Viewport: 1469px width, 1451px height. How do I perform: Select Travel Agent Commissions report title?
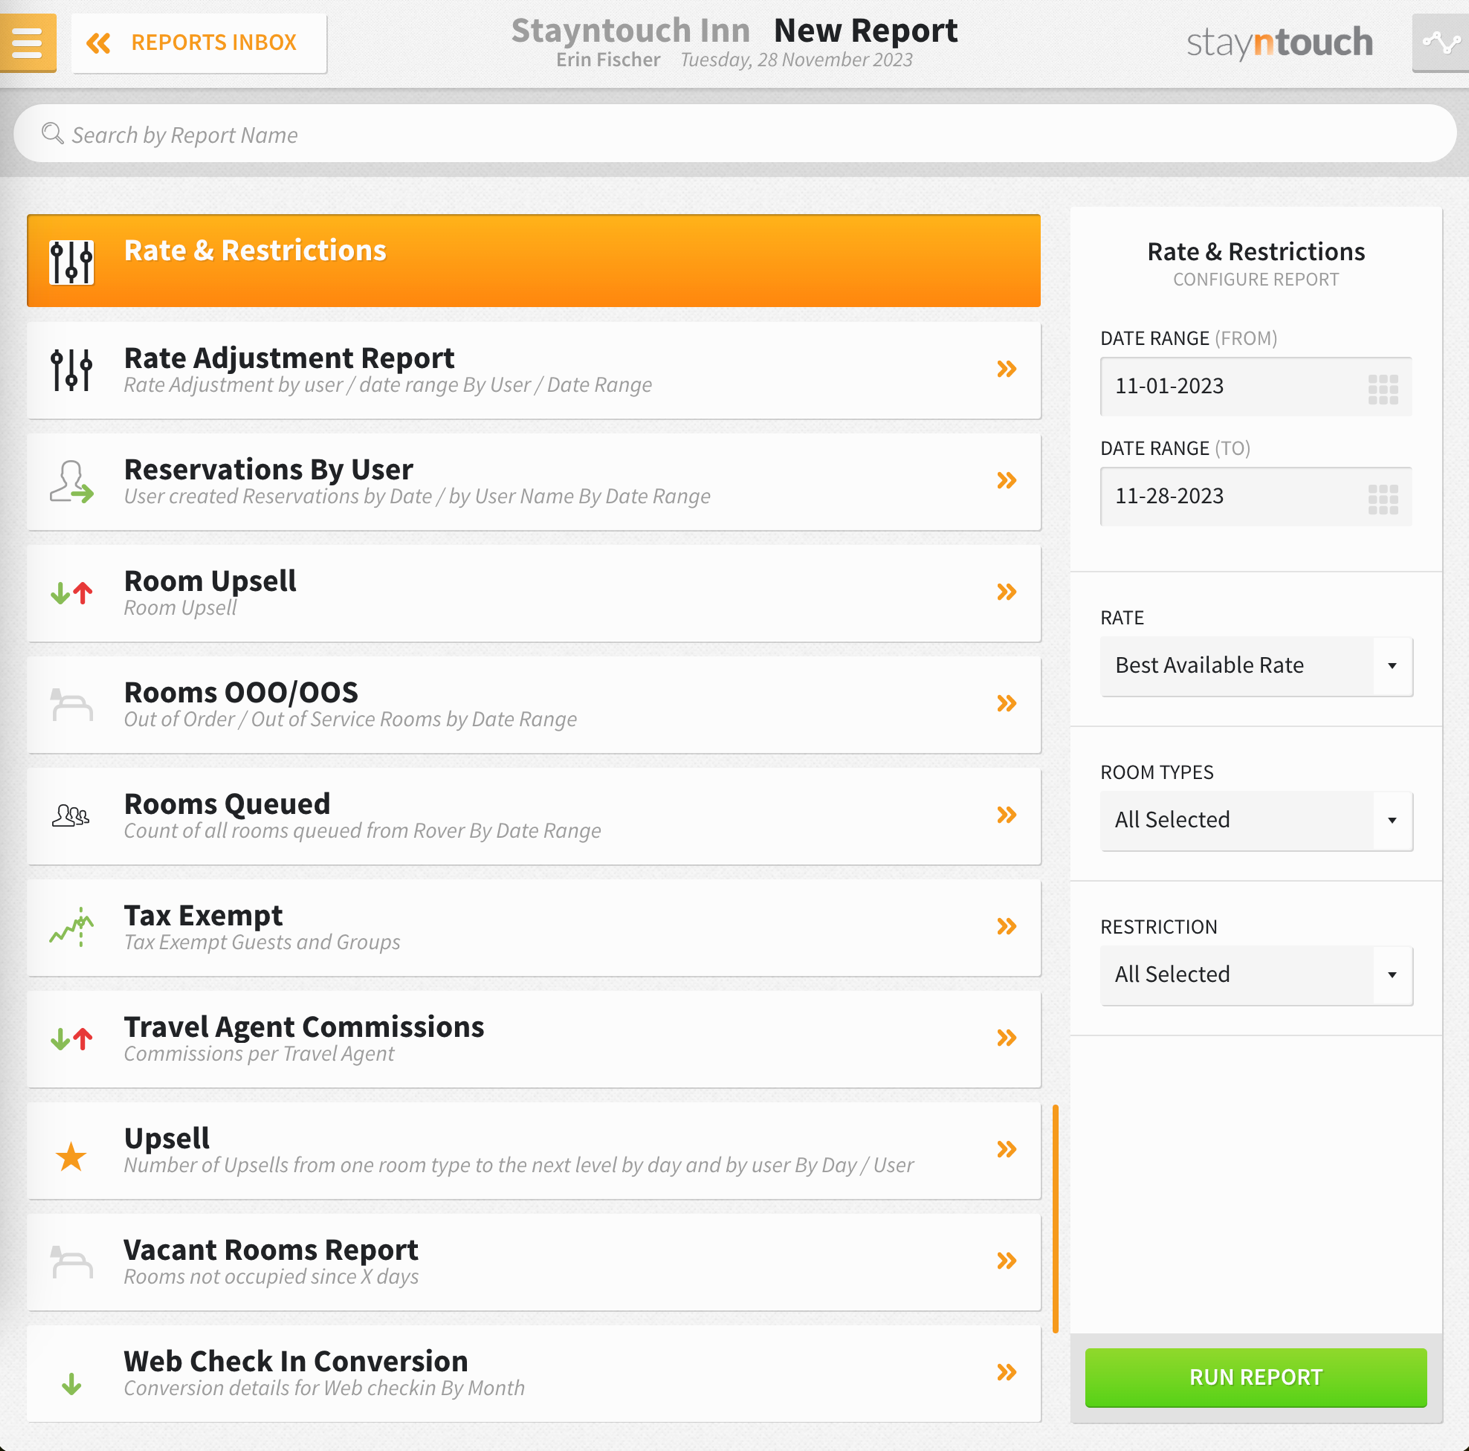304,1026
